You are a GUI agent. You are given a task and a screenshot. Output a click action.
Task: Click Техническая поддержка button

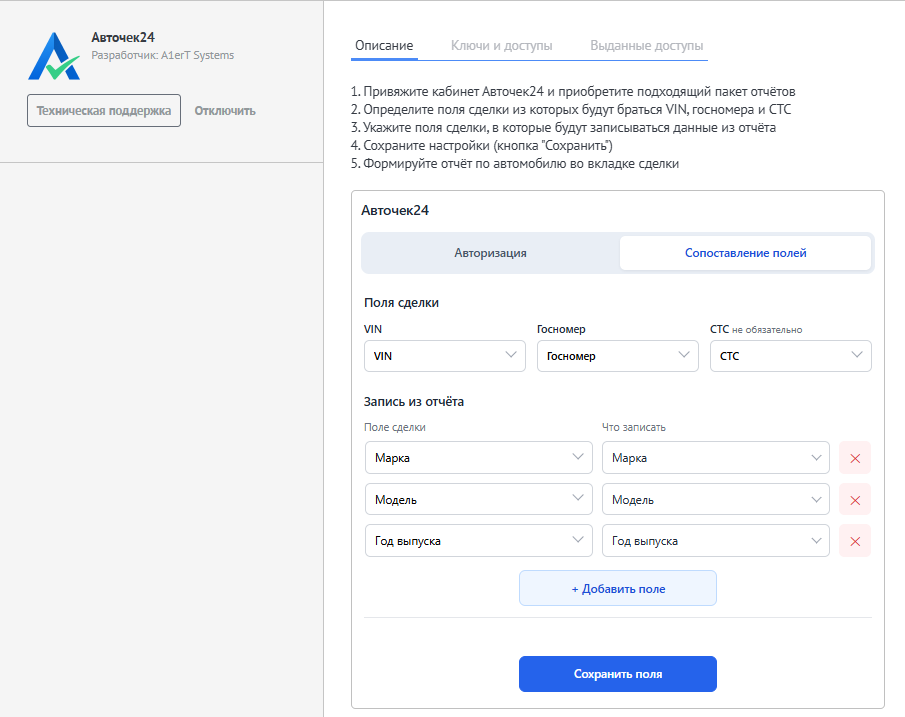coord(104,110)
